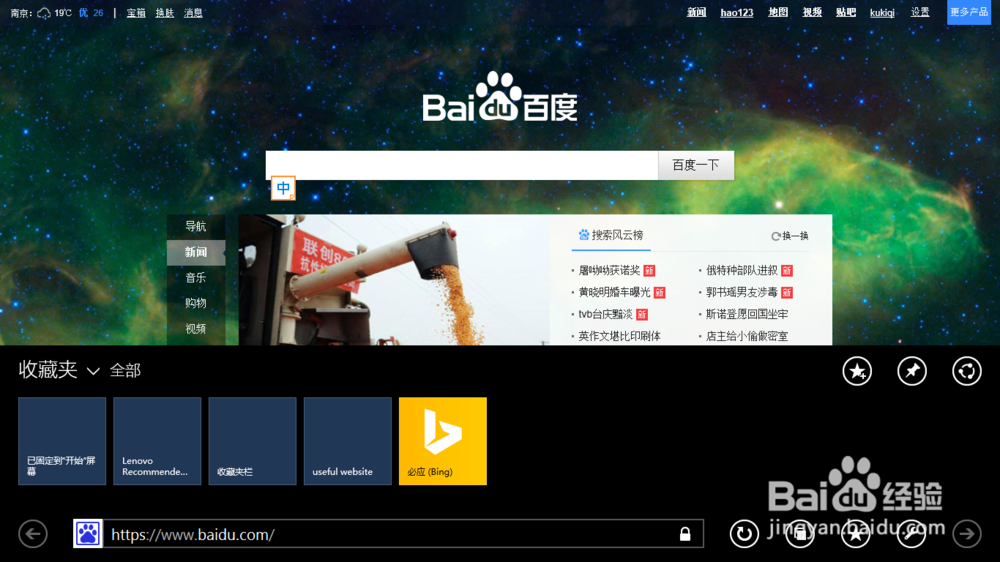Image resolution: width=1000 pixels, height=562 pixels.
Task: Open the 设置 link
Action: tap(920, 13)
